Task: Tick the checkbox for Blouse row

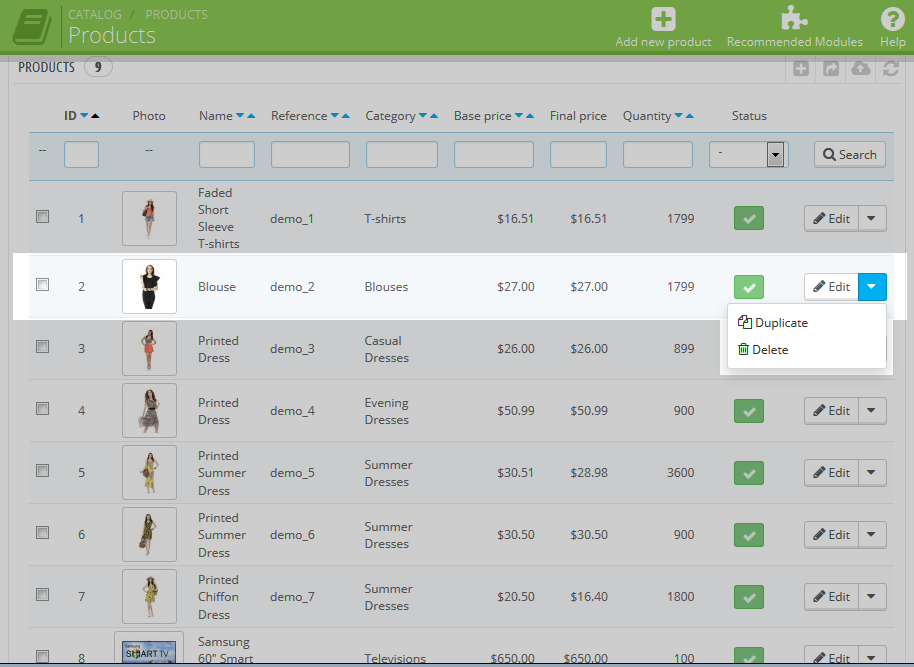Action: tap(43, 285)
